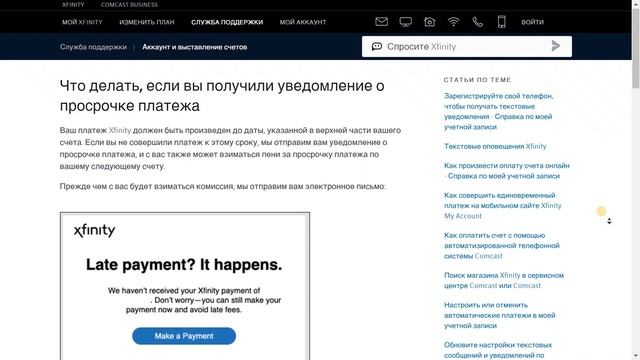
Task: Click the late payment email preview image
Action: (185, 286)
